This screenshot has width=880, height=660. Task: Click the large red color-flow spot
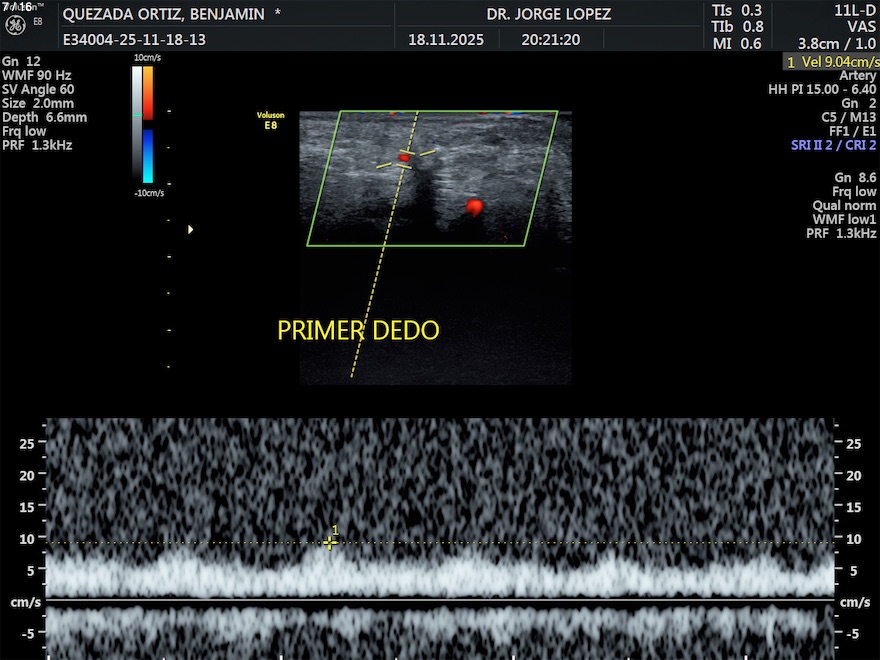(x=474, y=207)
